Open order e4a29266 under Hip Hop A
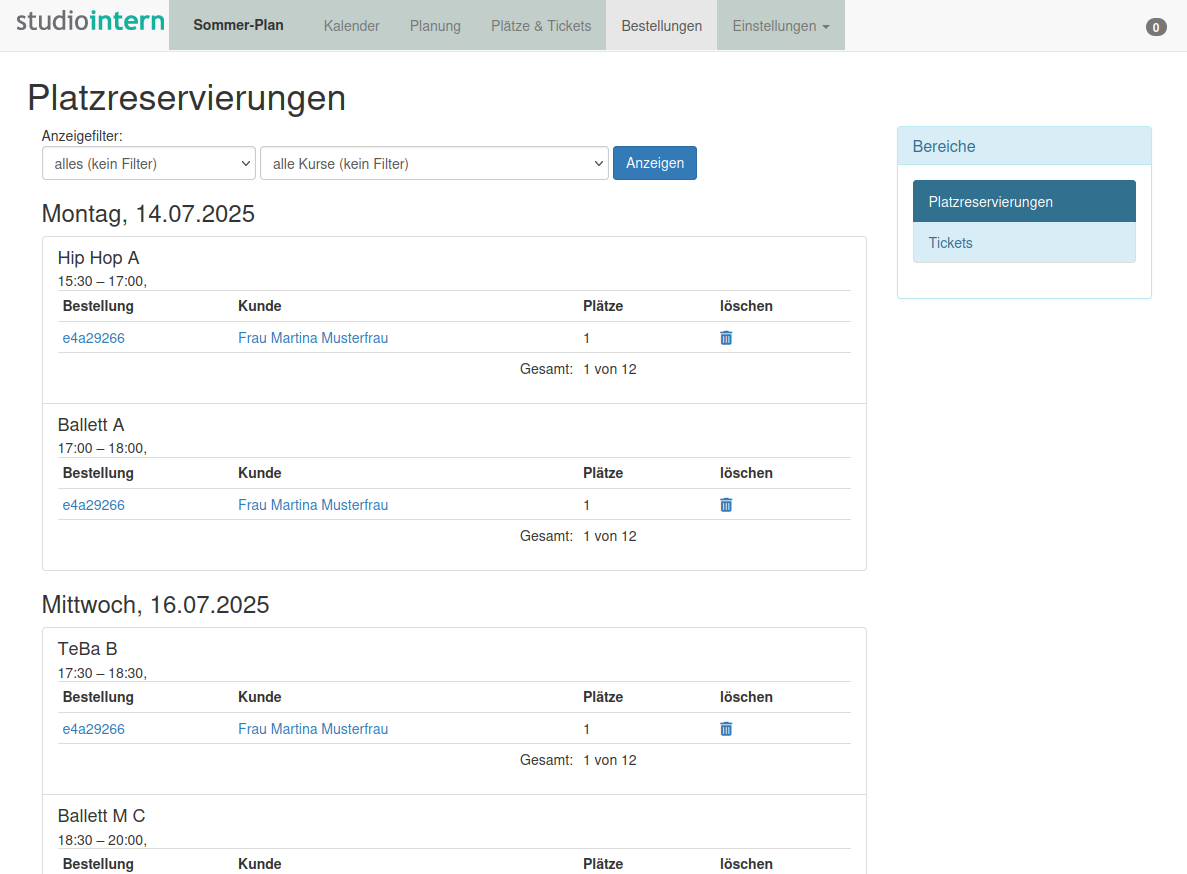The image size is (1187, 874). [x=94, y=338]
